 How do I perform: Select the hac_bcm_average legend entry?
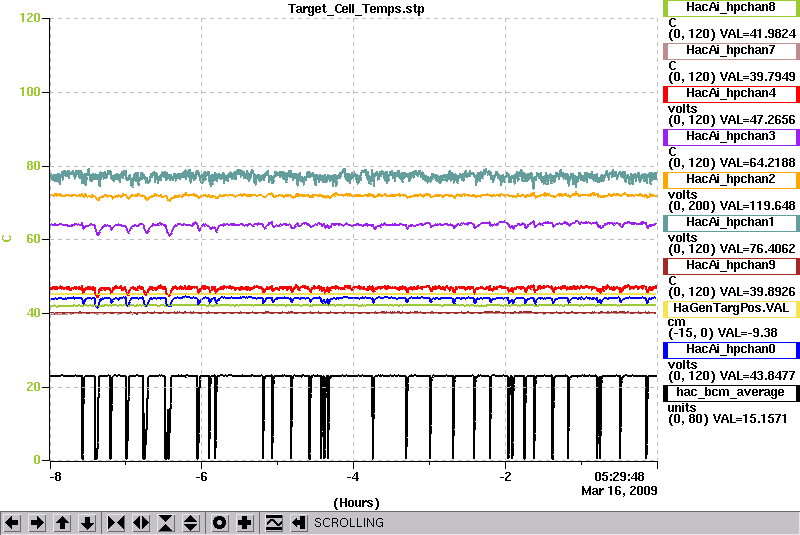click(731, 393)
